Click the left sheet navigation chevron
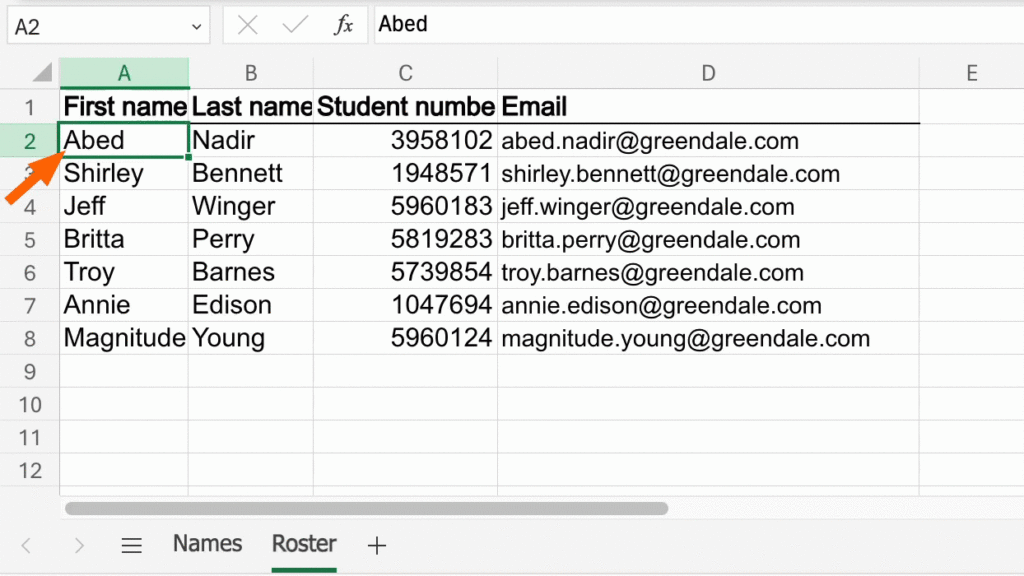Screen dimensions: 1024x576 click(26, 545)
